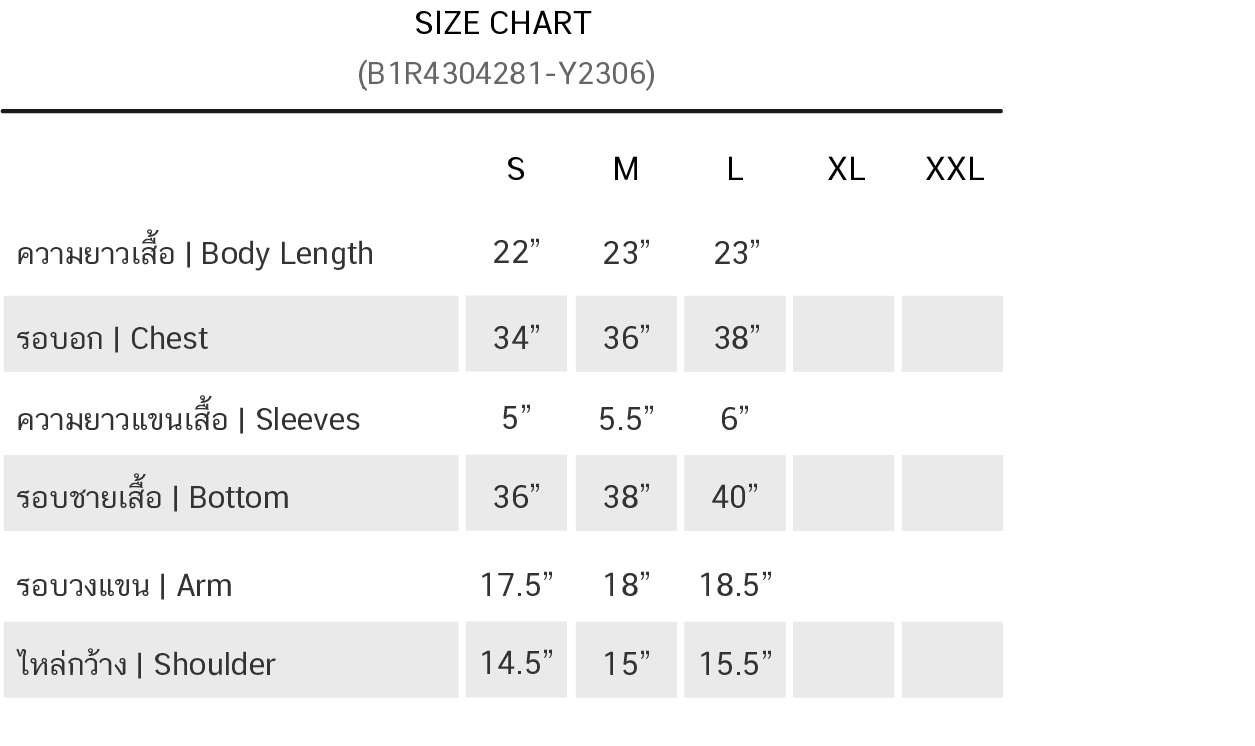
Task: Click the product code B1R4304281-Y2306
Action: (x=506, y=74)
